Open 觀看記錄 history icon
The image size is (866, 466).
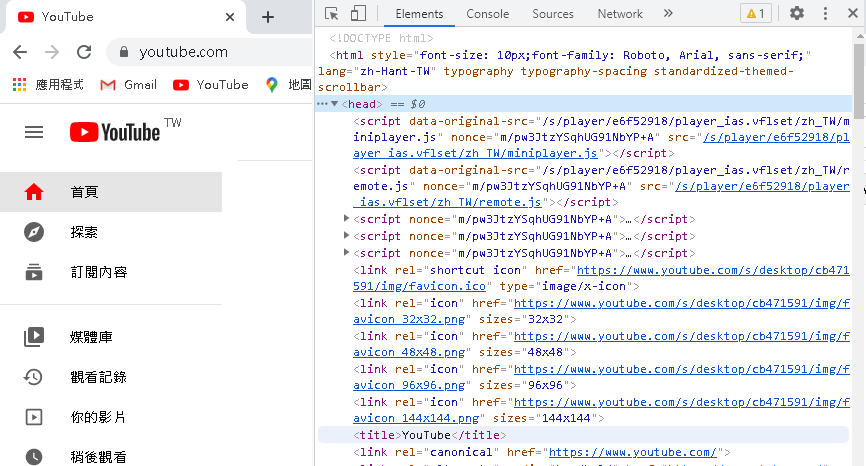point(33,377)
